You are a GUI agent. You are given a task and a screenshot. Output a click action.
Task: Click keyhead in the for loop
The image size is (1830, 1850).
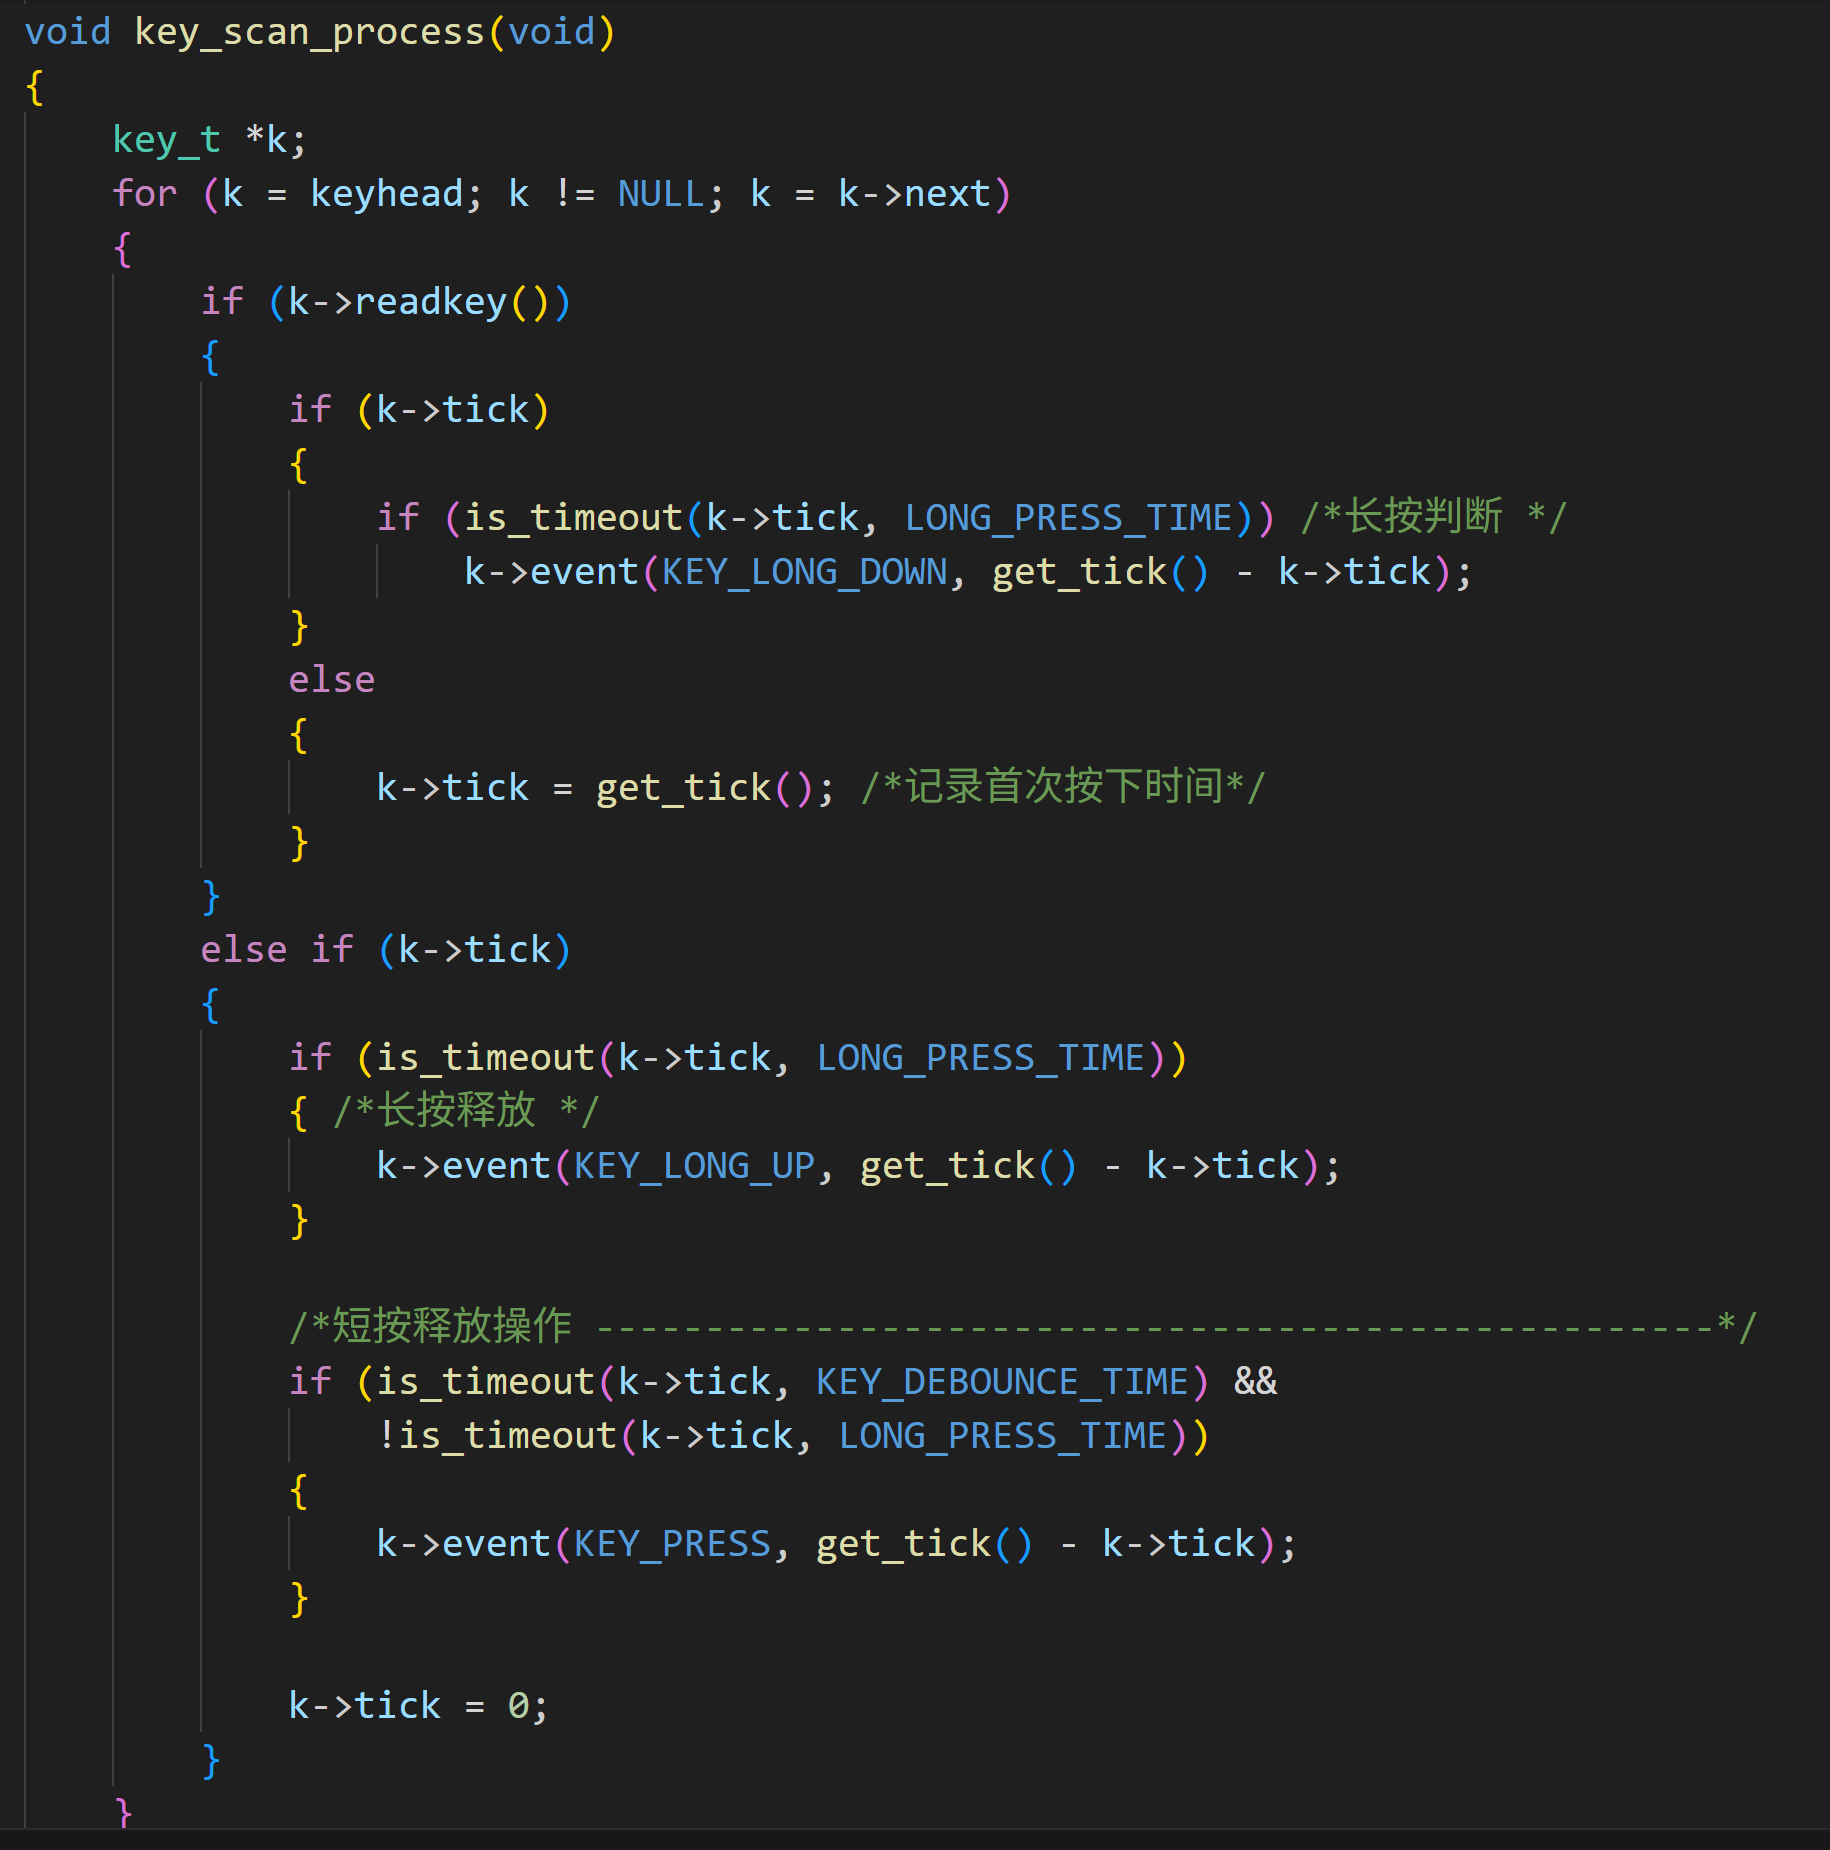(387, 194)
